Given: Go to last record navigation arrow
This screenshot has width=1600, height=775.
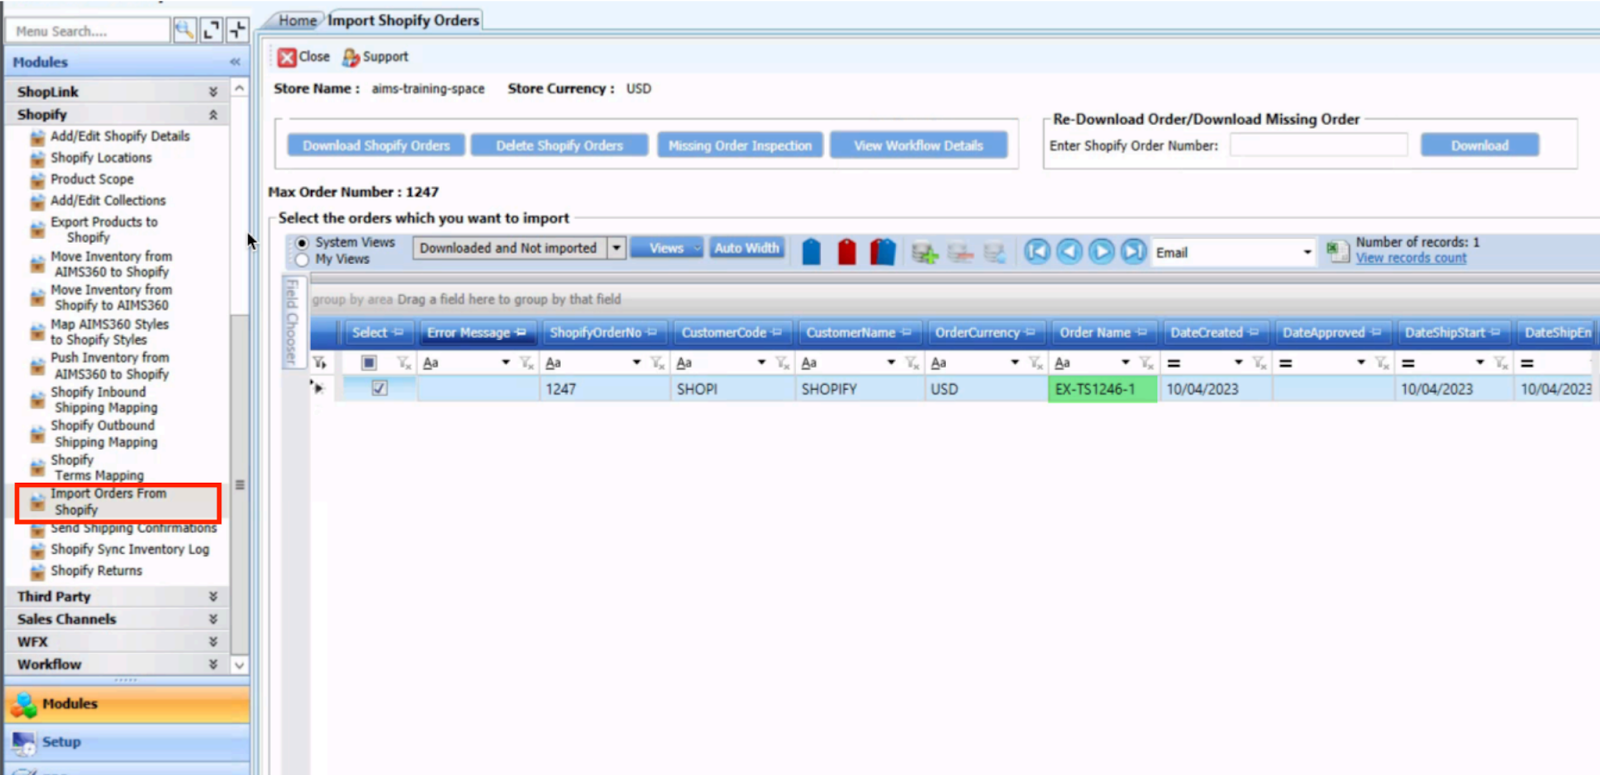Looking at the screenshot, I should click(x=1133, y=252).
